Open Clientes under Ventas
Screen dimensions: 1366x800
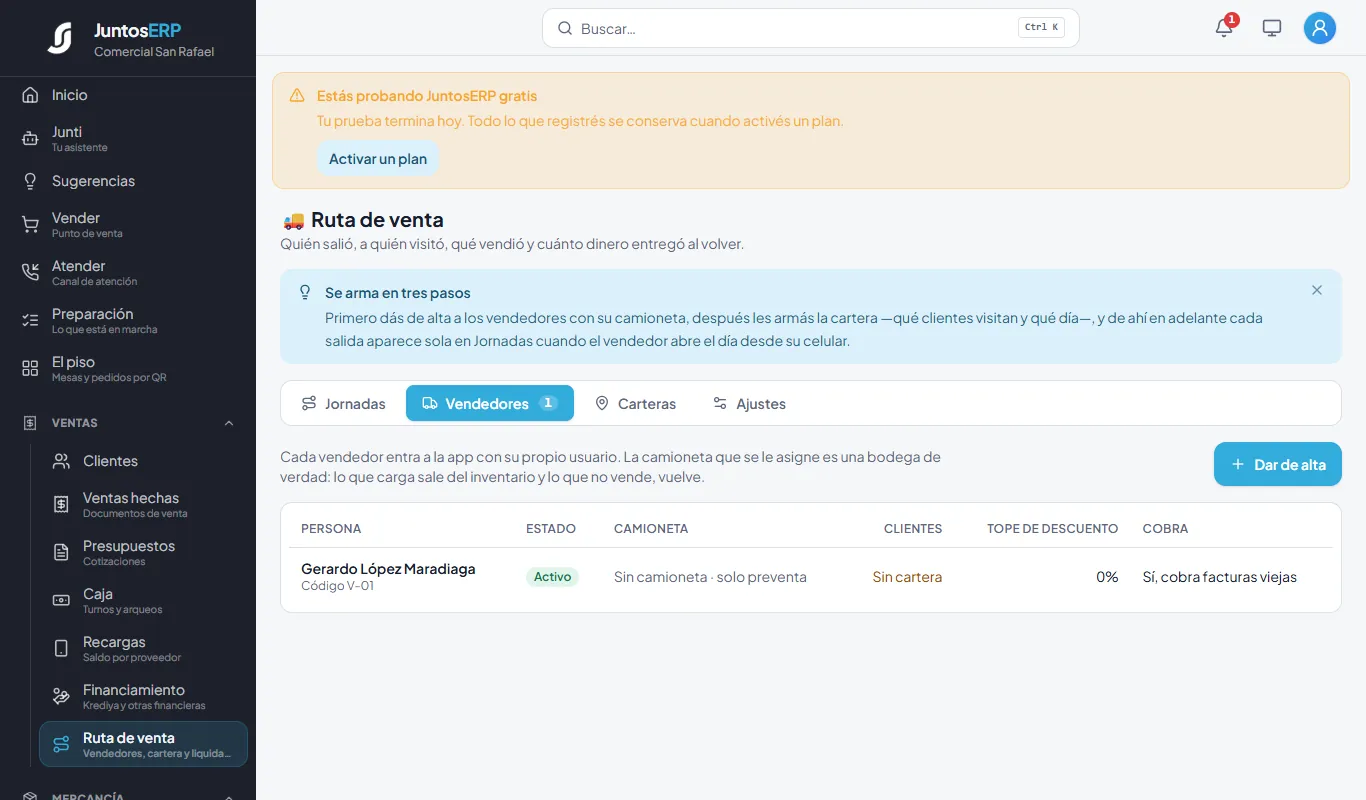[143, 461]
